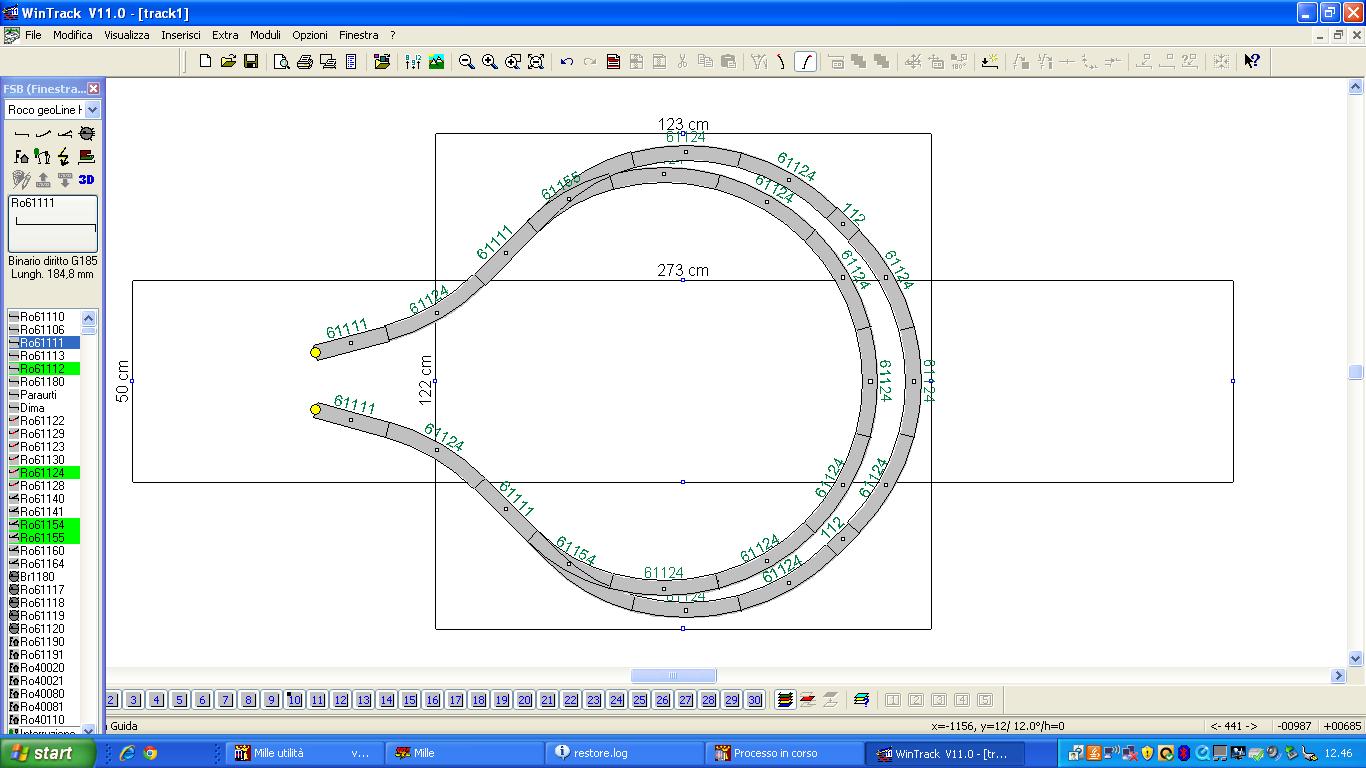Open the parts list red document icon
This screenshot has height=768, width=1366.
click(x=613, y=61)
